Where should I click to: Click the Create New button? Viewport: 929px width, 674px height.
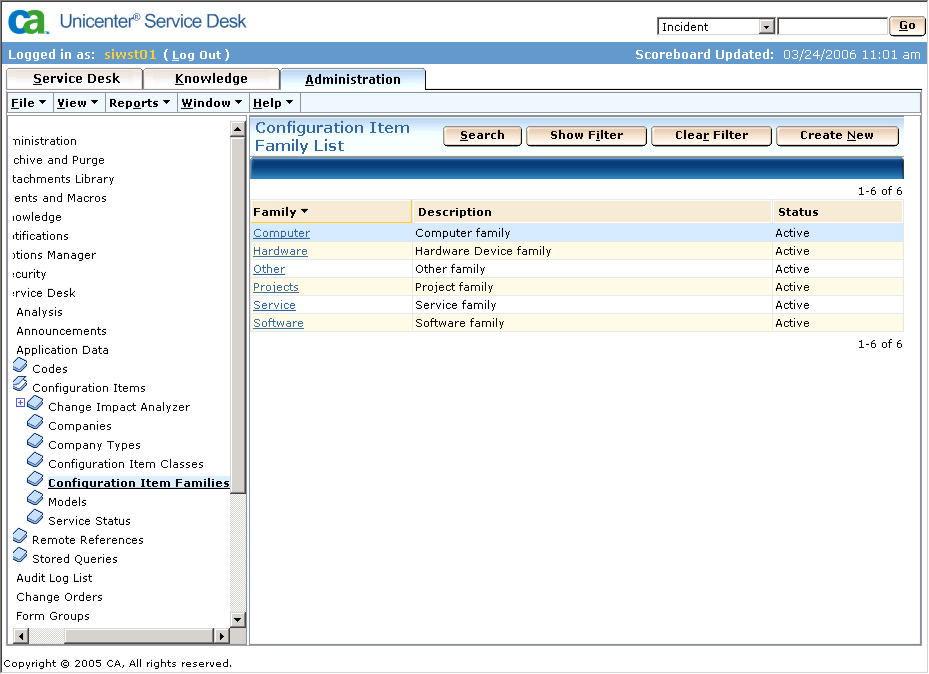coord(836,136)
